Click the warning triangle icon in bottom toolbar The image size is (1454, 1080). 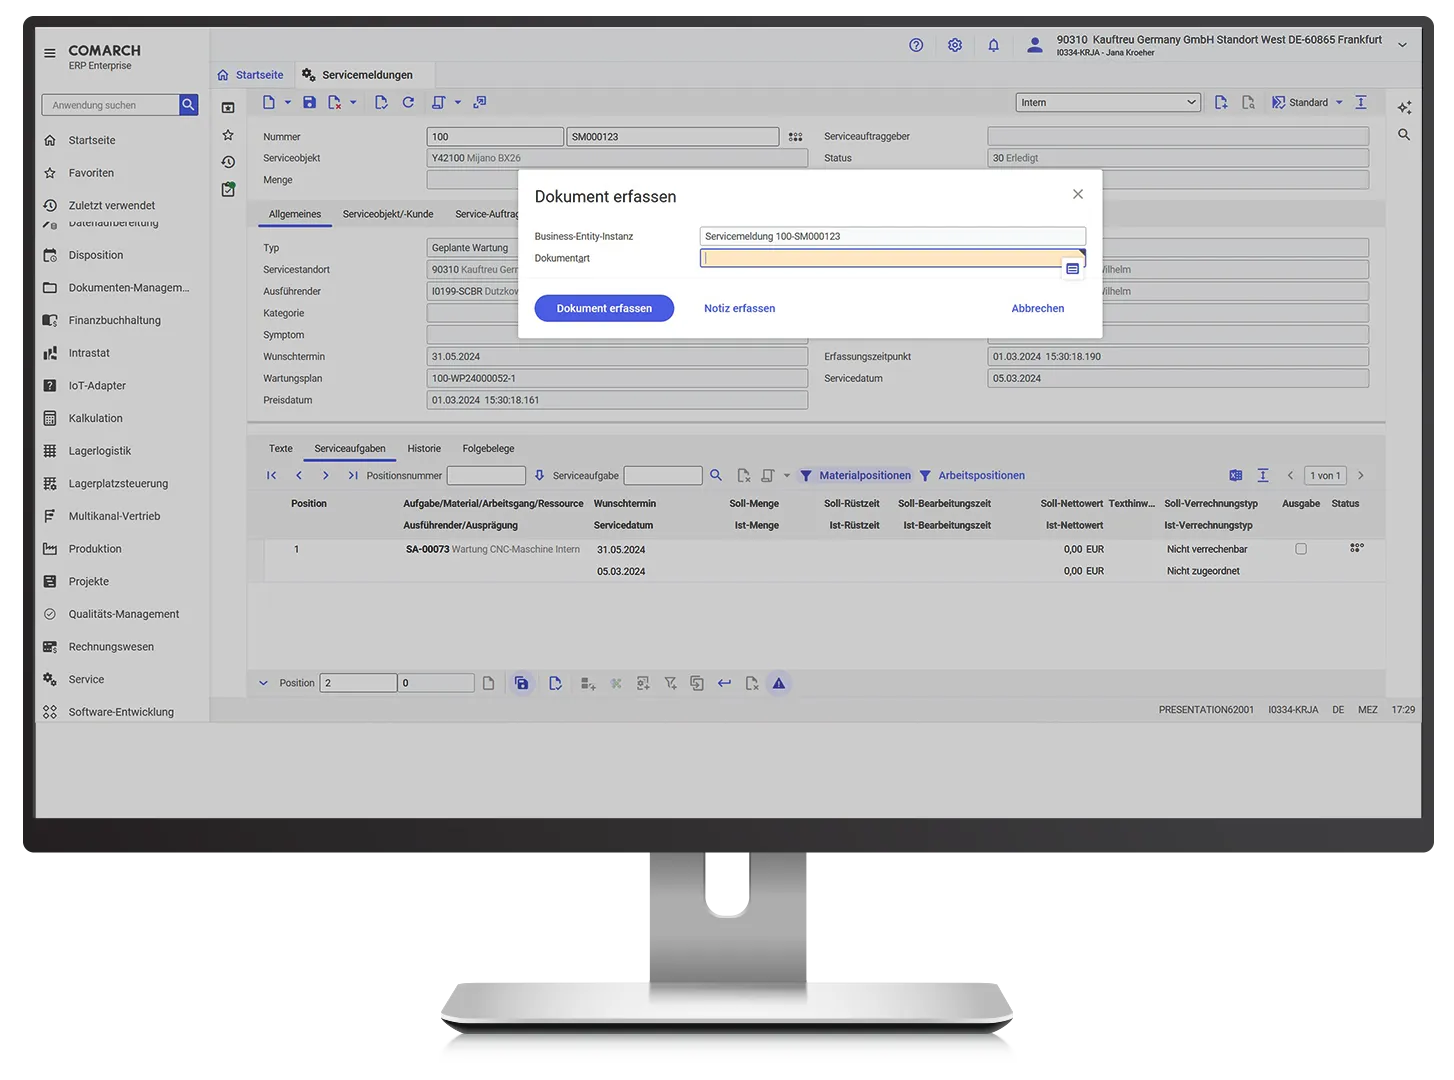[x=779, y=684]
